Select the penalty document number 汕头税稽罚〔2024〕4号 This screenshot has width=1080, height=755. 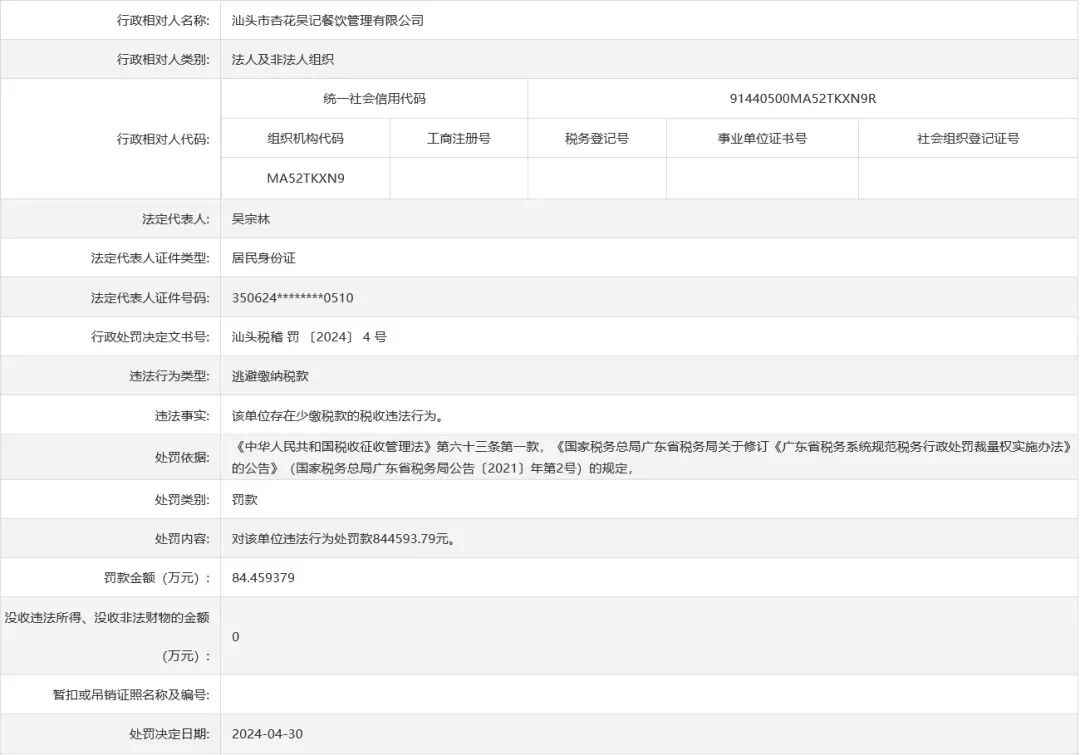click(309, 337)
